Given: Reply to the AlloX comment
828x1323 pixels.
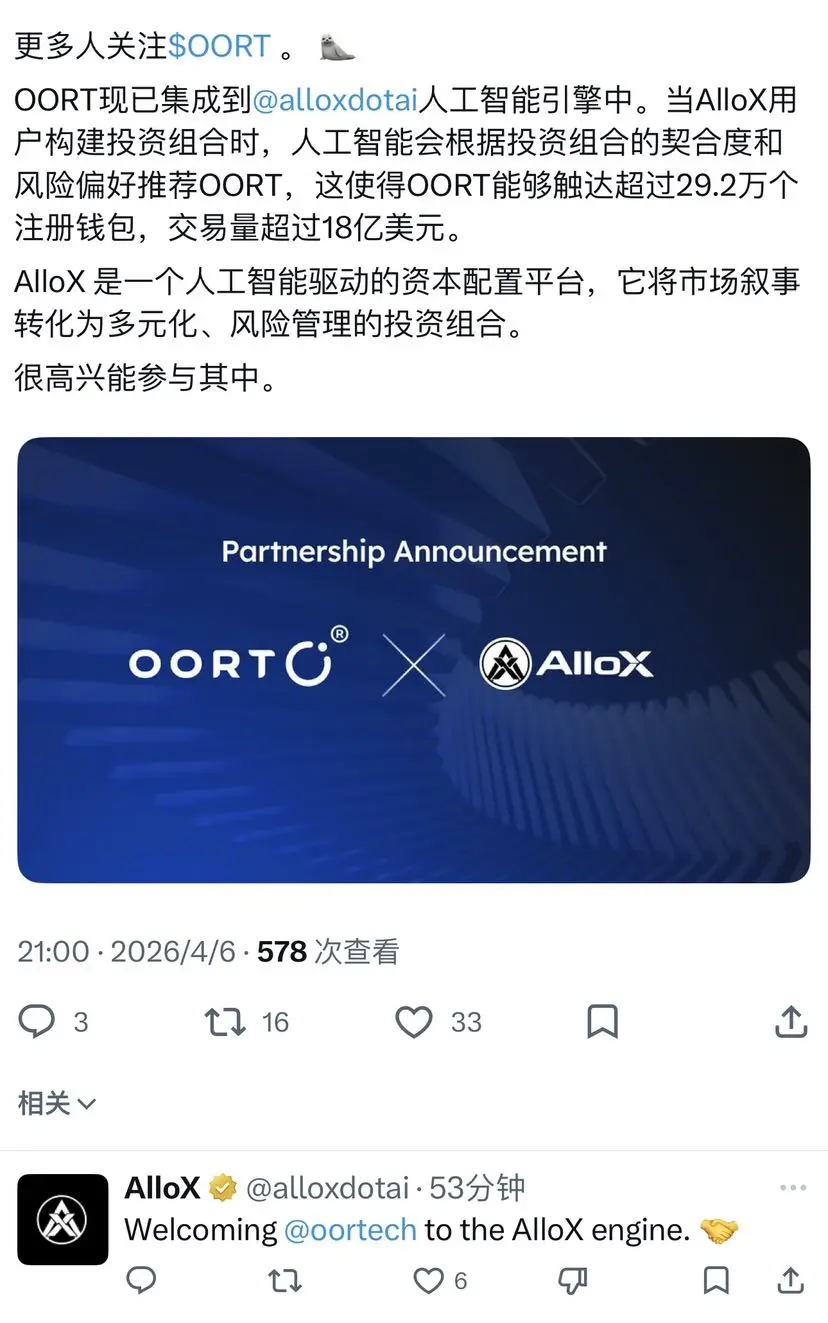Looking at the screenshot, I should click(142, 1280).
